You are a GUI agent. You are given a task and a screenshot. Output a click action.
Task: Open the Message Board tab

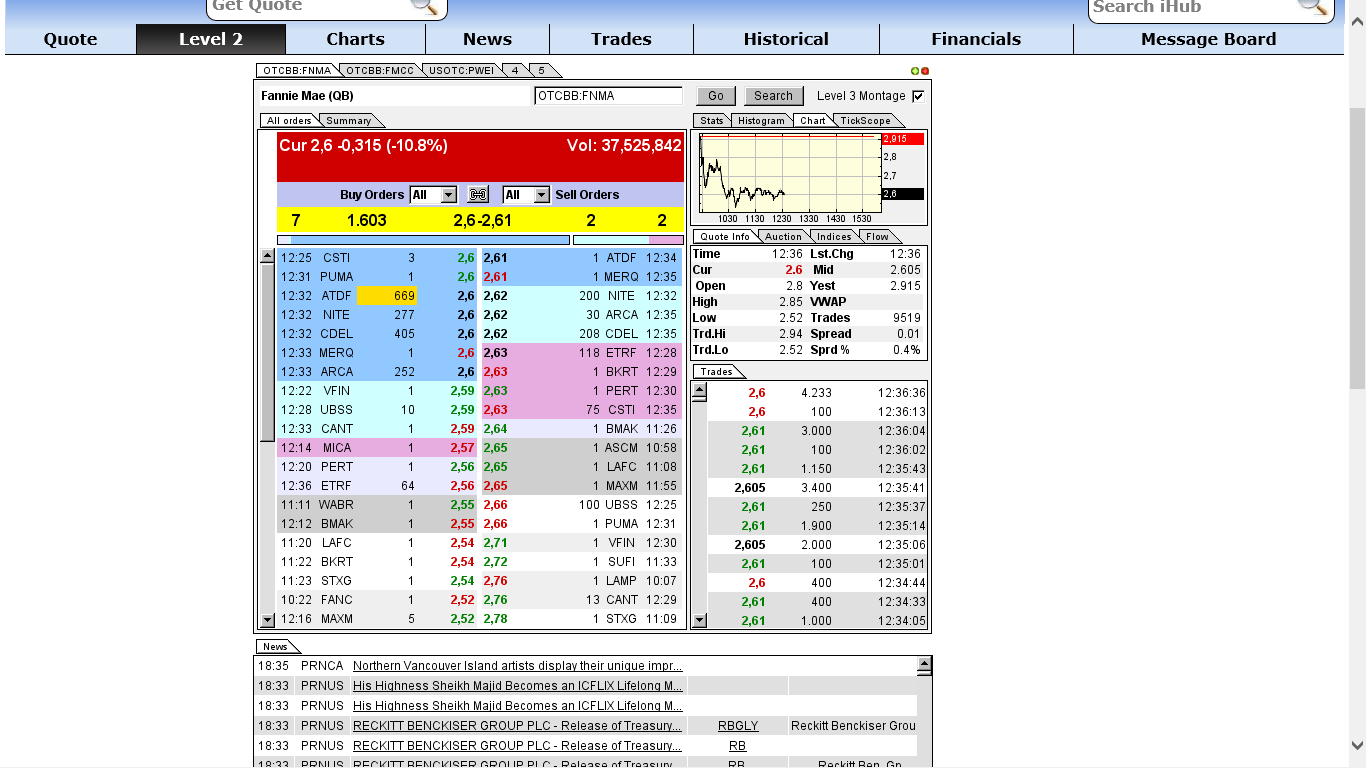[1208, 39]
